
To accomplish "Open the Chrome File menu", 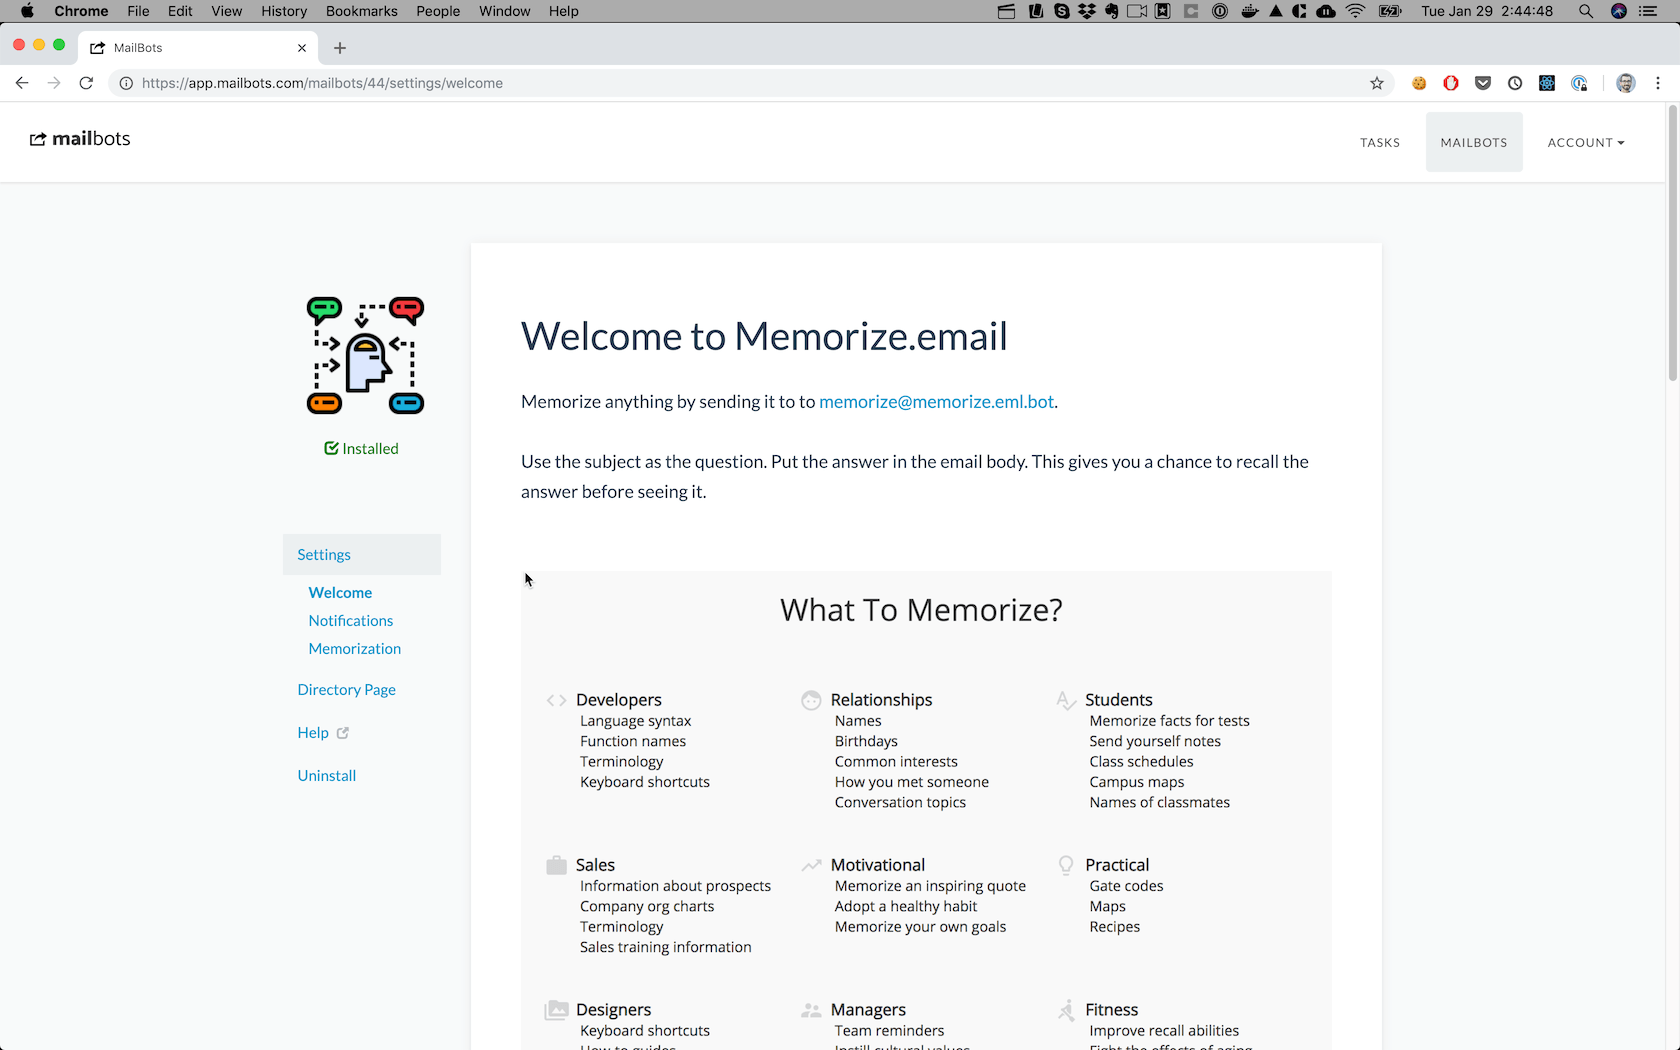I will coord(138,11).
